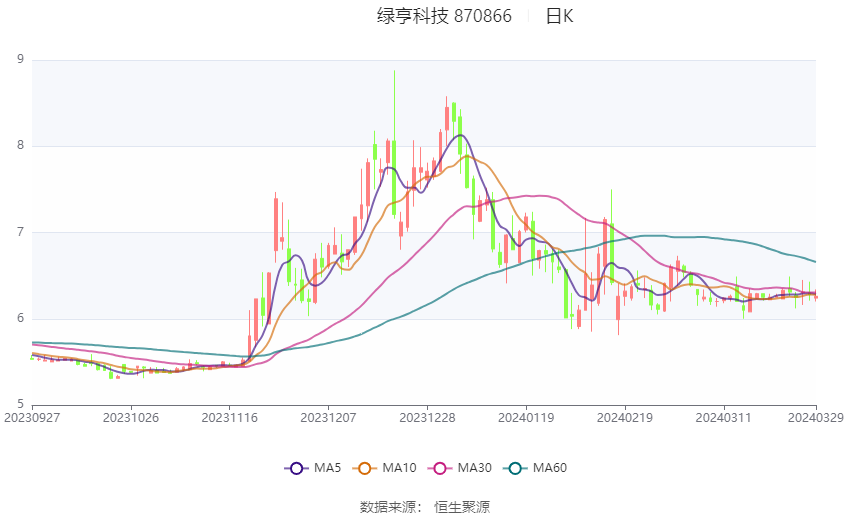
Task: Click x-axis date label 20230927
Action: (32, 418)
